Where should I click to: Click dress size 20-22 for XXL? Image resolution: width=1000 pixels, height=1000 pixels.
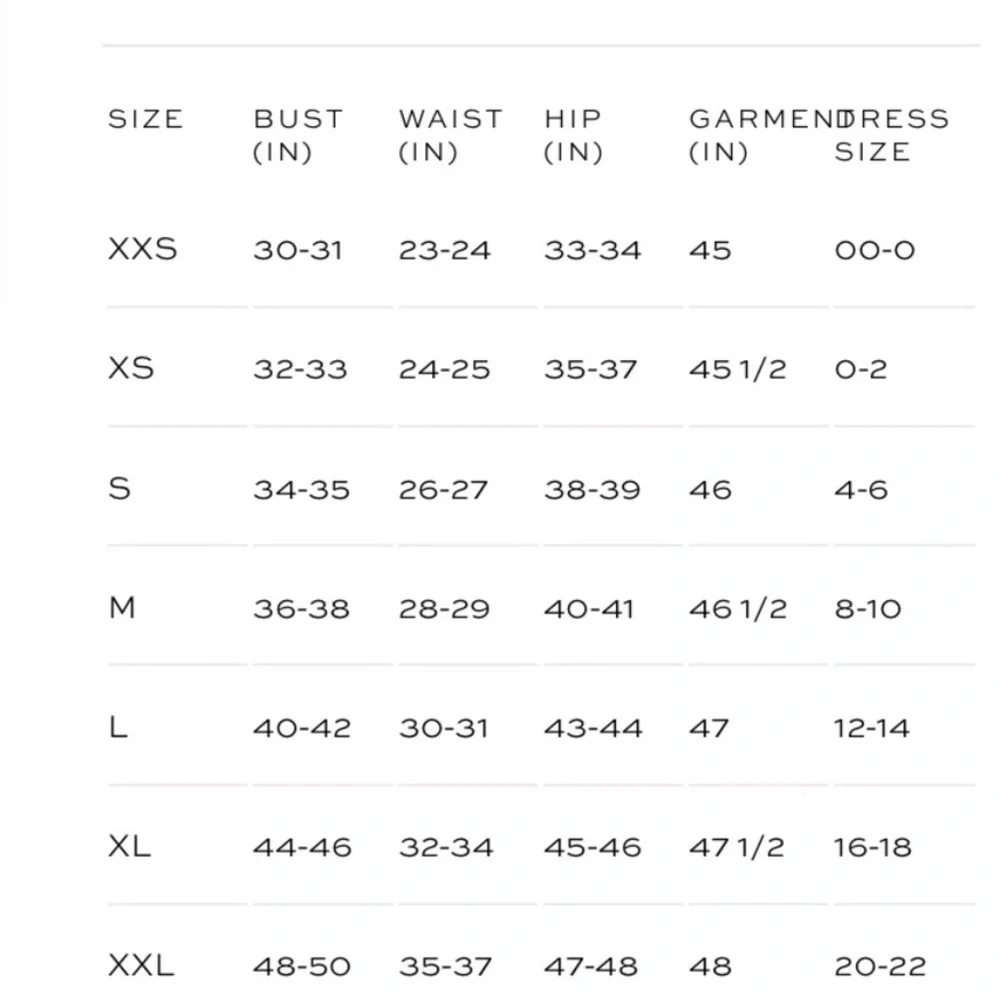880,967
